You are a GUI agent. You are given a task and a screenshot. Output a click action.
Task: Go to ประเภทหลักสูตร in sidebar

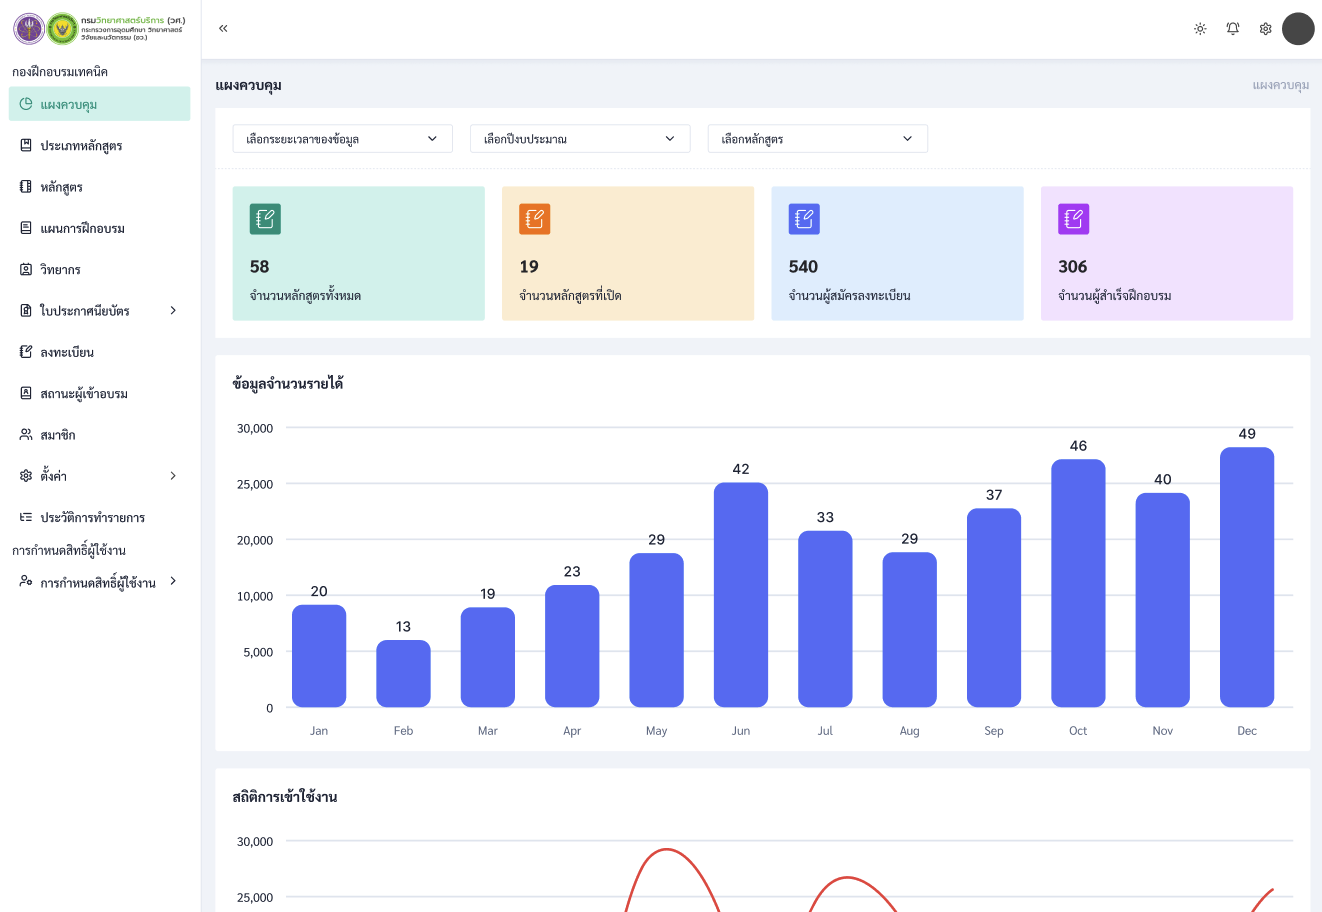[x=81, y=146]
